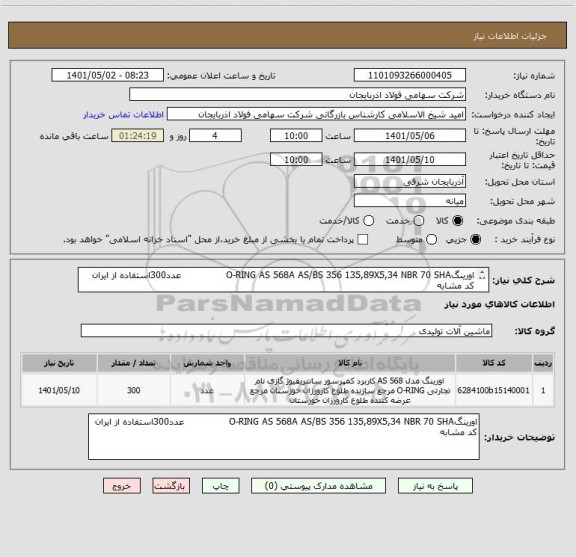This screenshot has width=576, height=557.
Task: Click the response deadline date 1401/05/06
Action: [410, 136]
